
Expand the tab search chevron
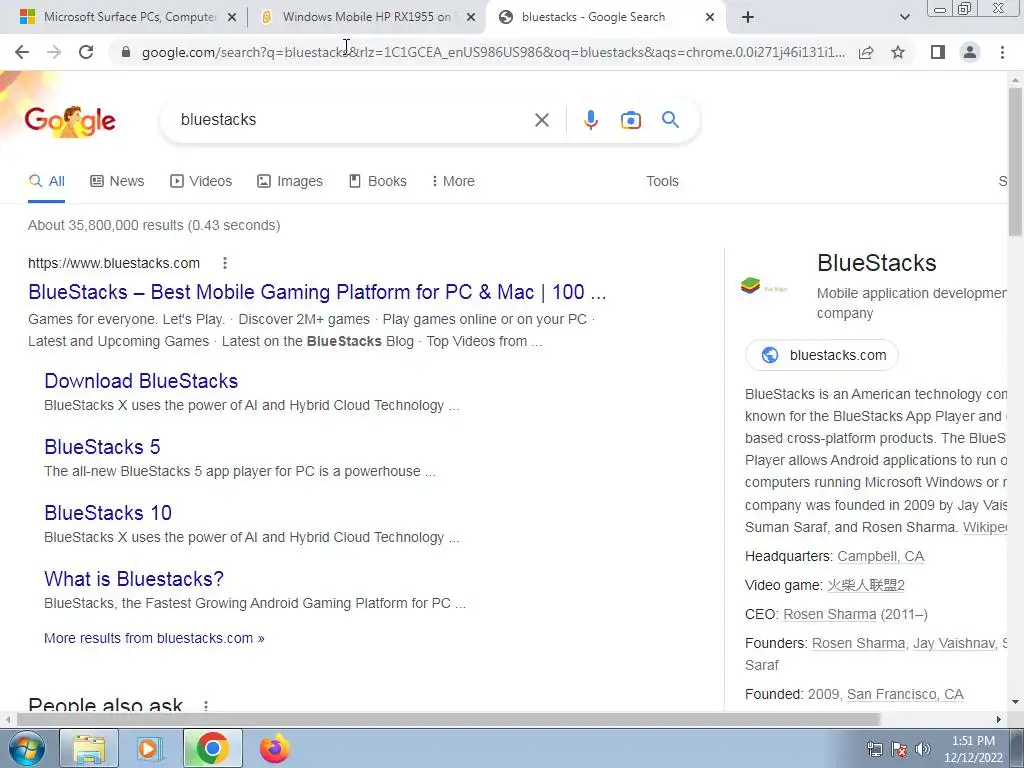(904, 18)
